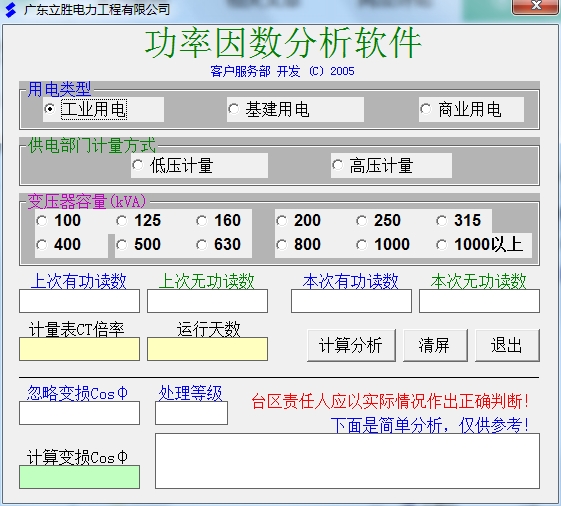Focus the 上次无功读数 input box
The height and width of the screenshot is (506, 561).
[x=208, y=301]
